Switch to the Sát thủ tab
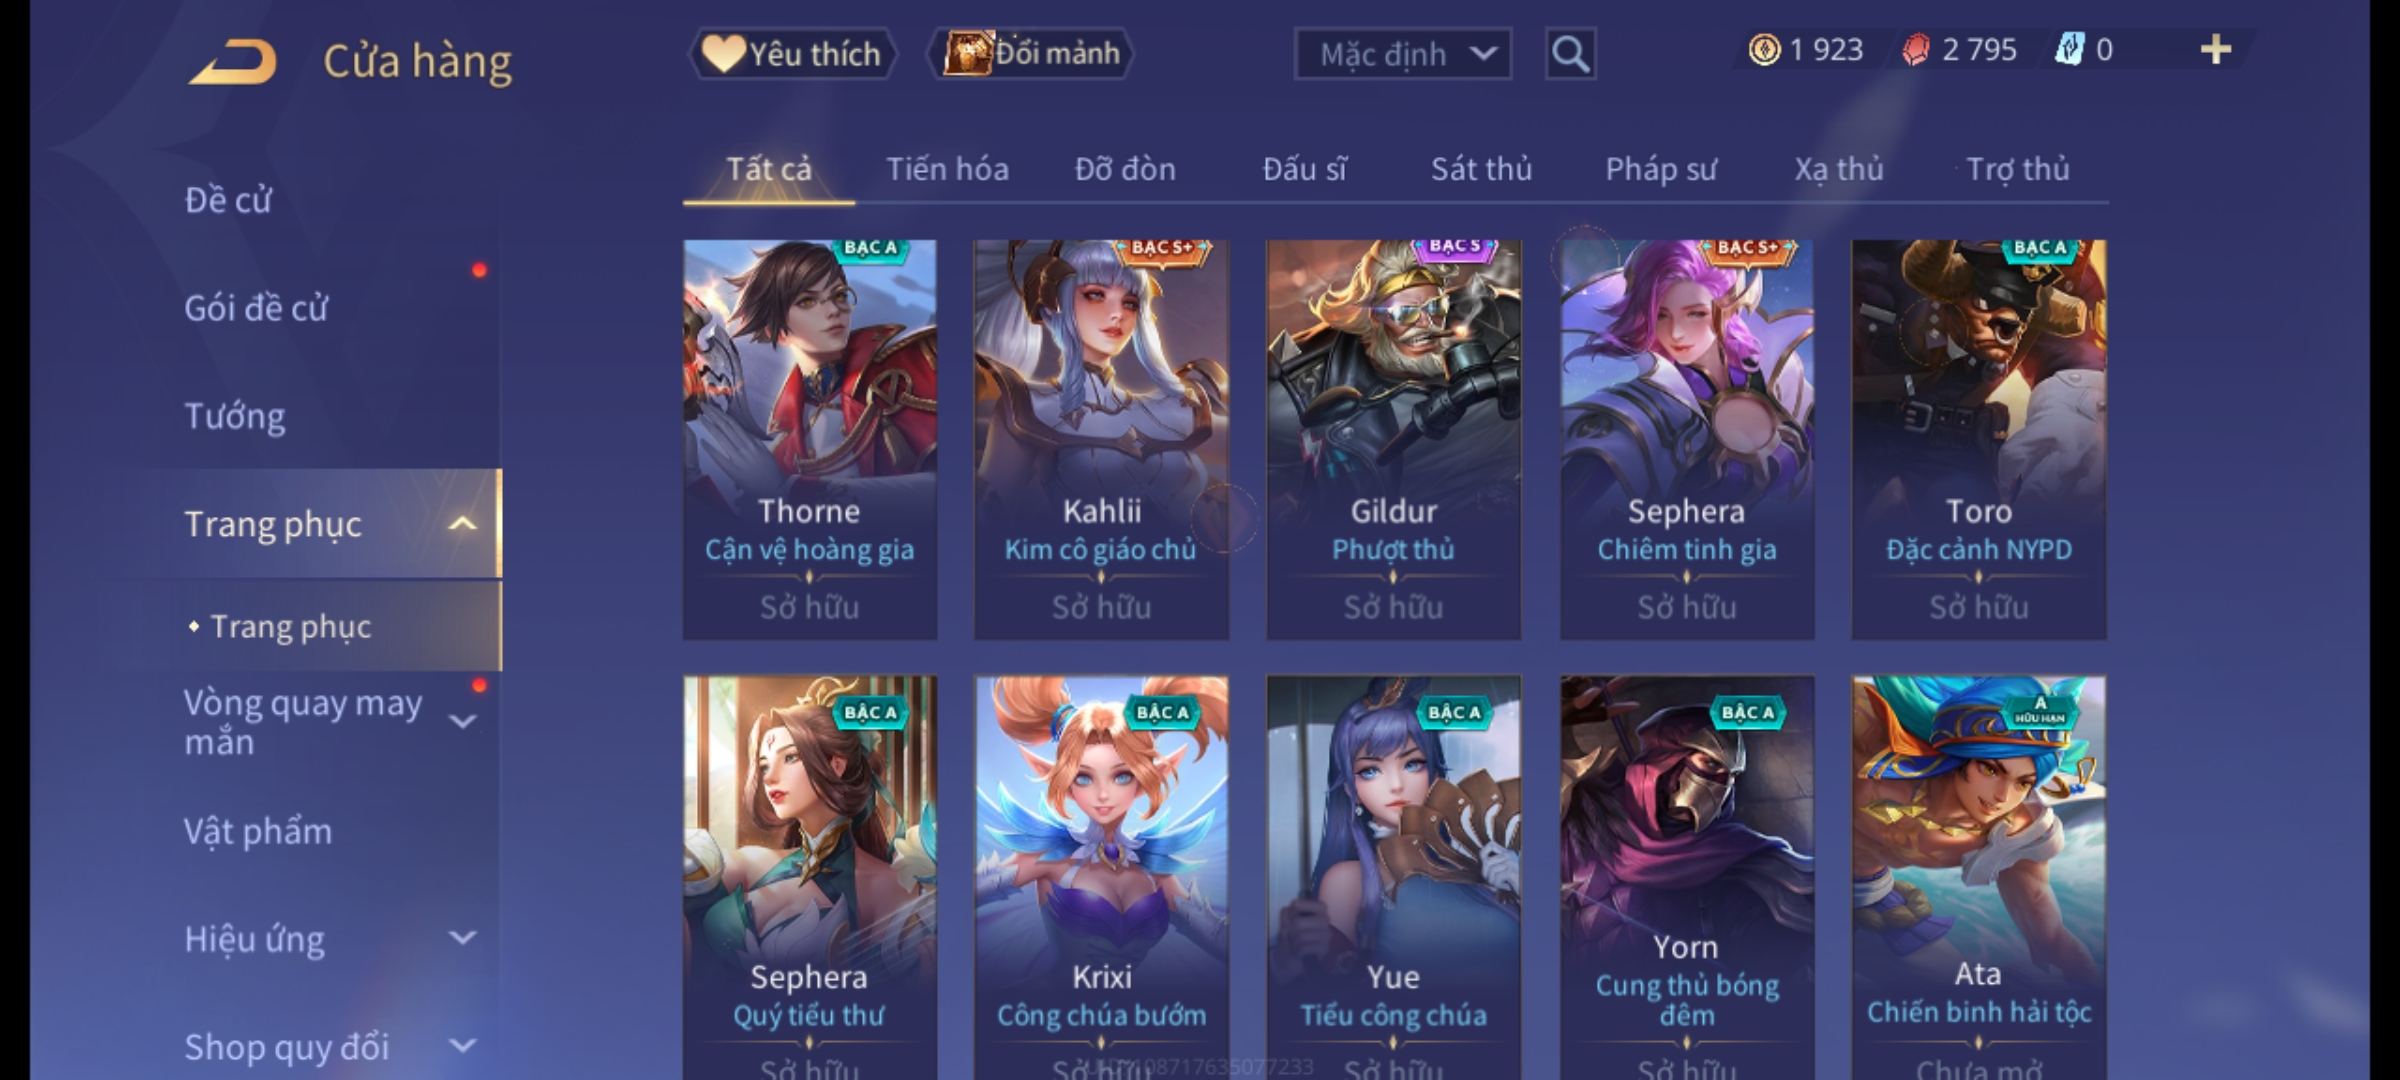The width and height of the screenshot is (2400, 1080). click(1481, 169)
